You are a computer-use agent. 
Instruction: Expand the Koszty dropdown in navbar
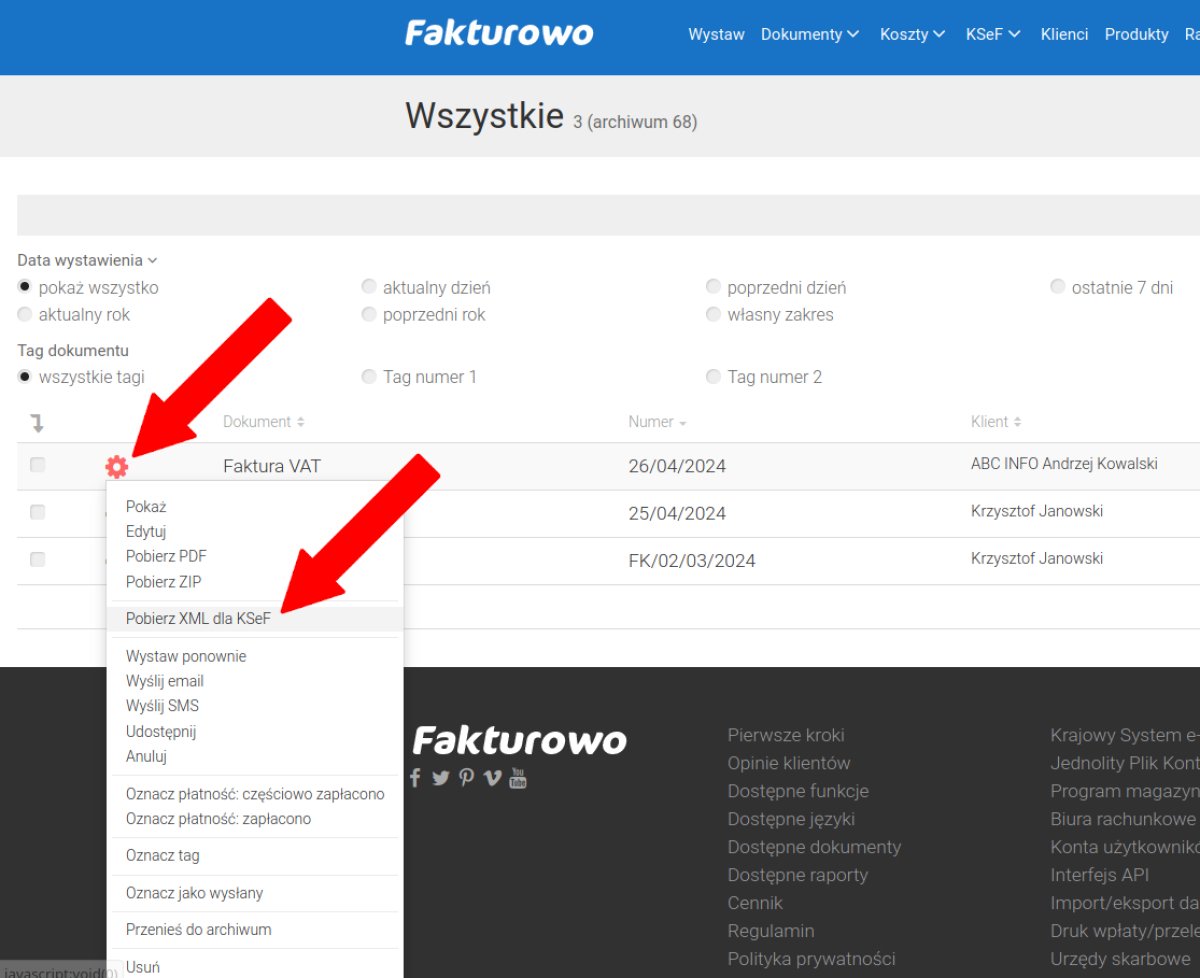click(x=913, y=34)
